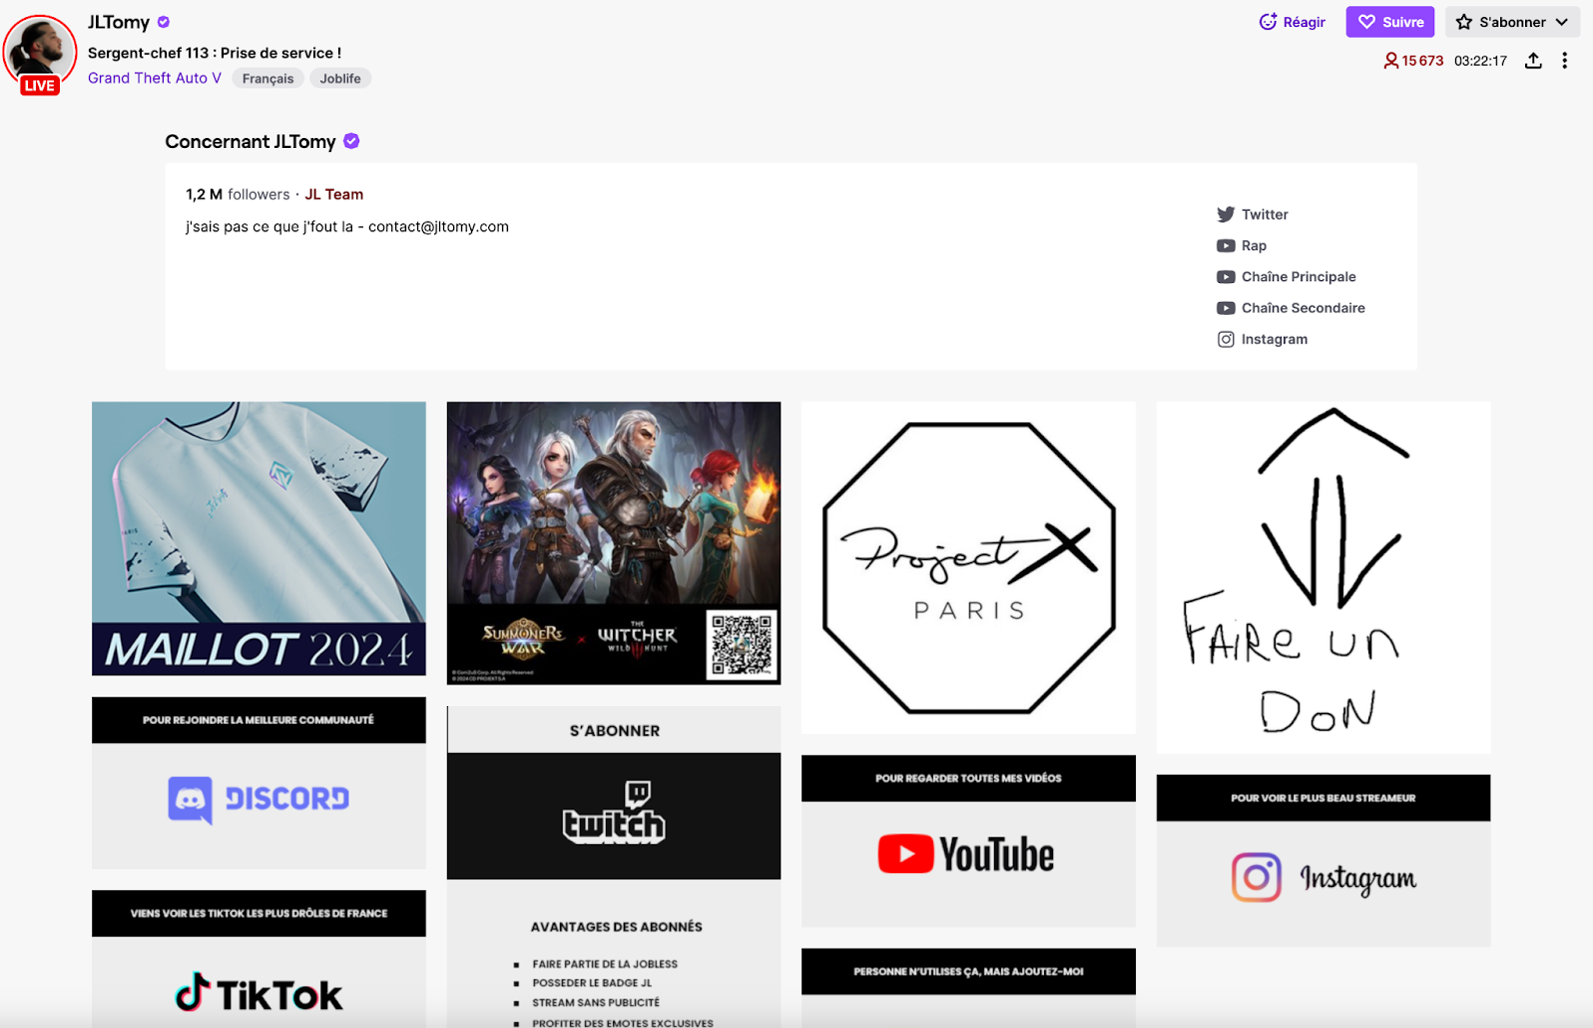Open the Faire un Don donation panel

[1323, 577]
